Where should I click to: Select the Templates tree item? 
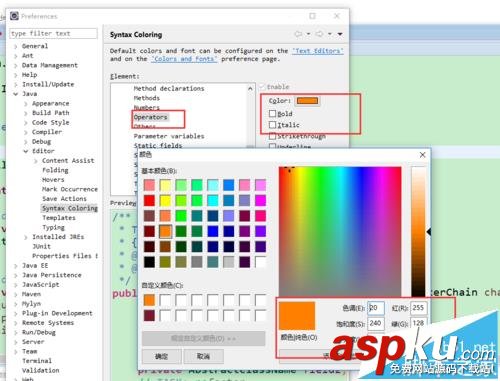click(x=59, y=218)
